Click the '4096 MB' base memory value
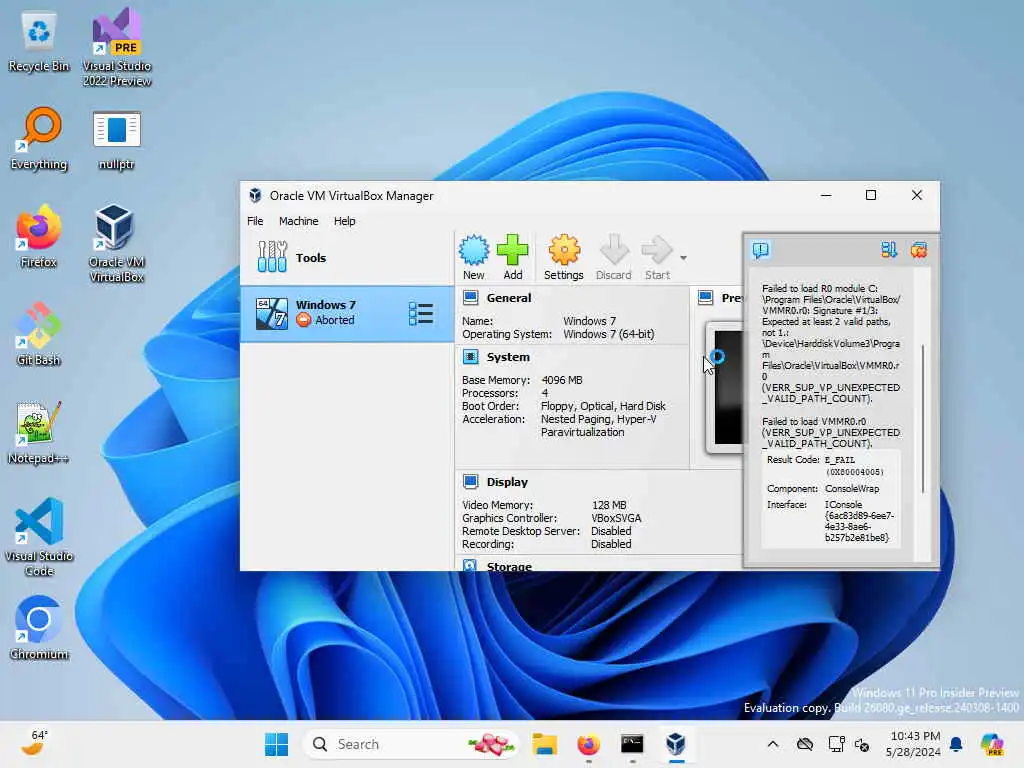 (562, 380)
